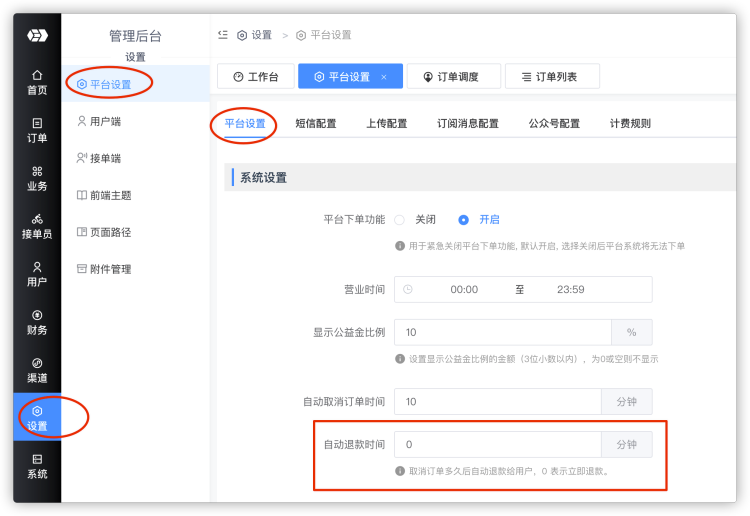Select the 平台设置 configuration tab
The width and height of the screenshot is (750, 516).
click(x=245, y=123)
